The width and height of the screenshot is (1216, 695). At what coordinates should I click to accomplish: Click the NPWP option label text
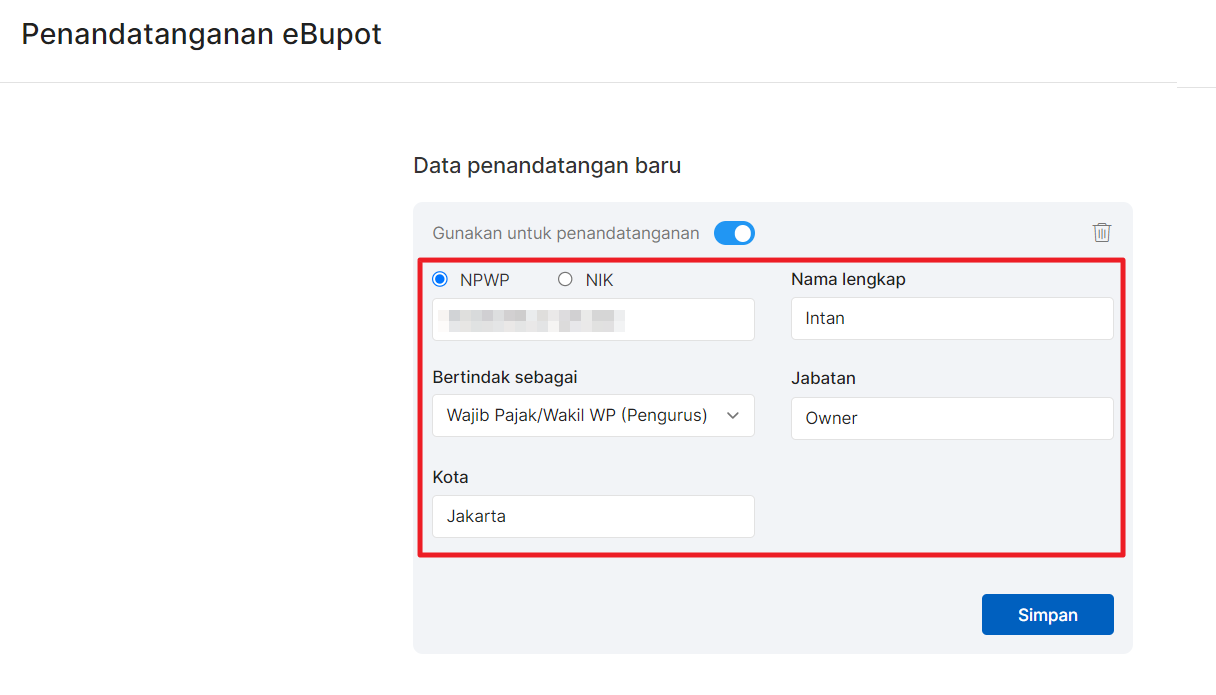(x=484, y=280)
